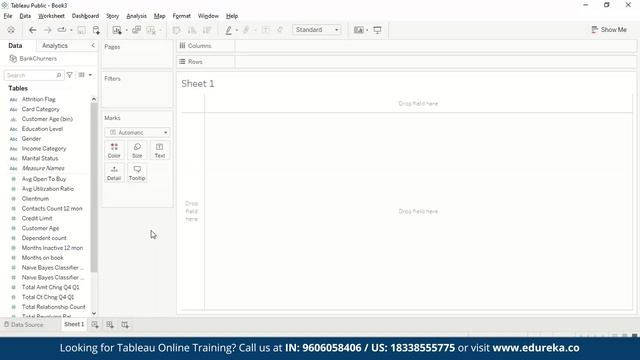The width and height of the screenshot is (640, 360).
Task: Click the Duplicate sheet icon
Action: (136, 30)
